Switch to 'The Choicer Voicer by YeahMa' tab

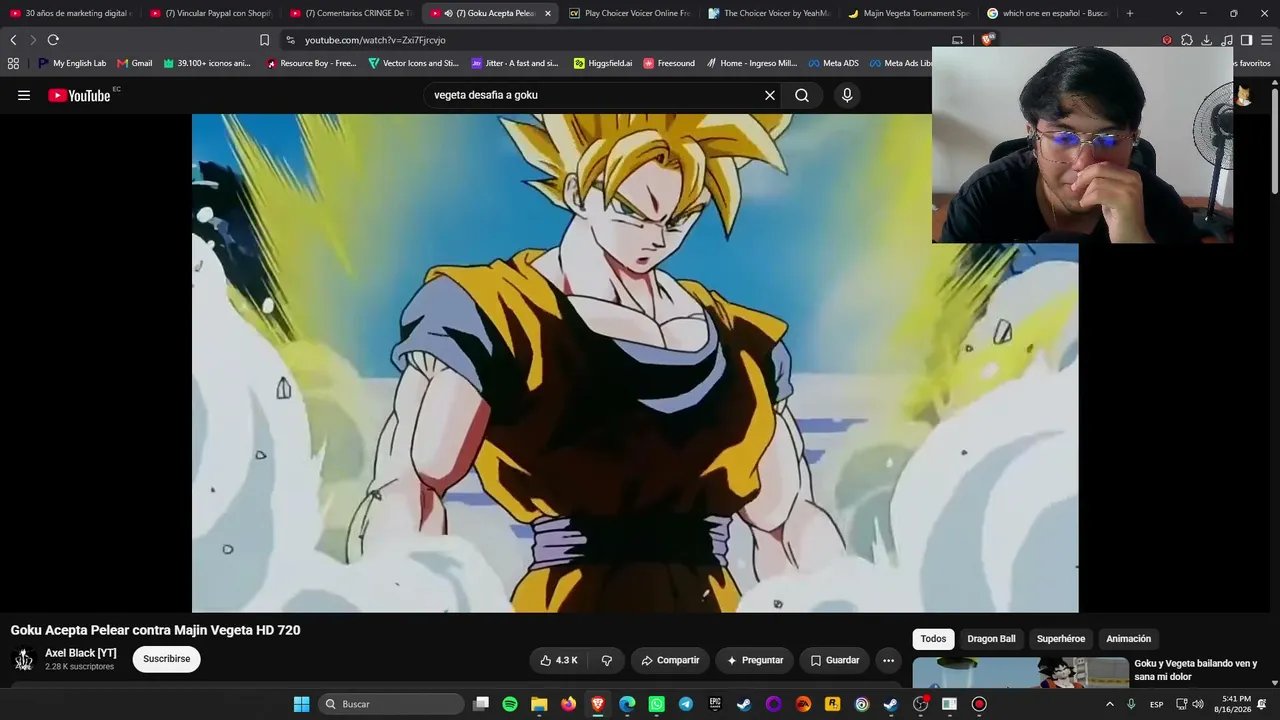pos(769,13)
